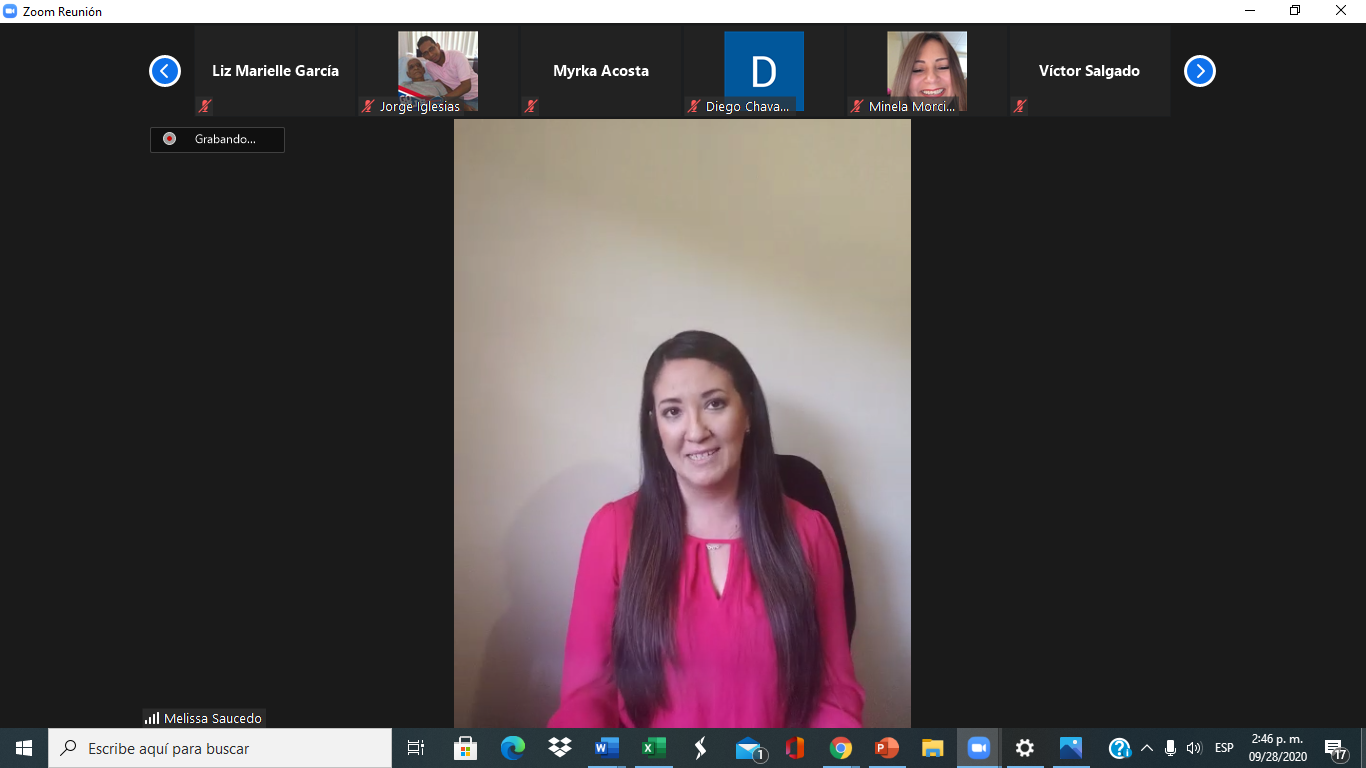Click Diego Chava... avatar tile
Screen dimensions: 1366x768
pyautogui.click(x=764, y=71)
